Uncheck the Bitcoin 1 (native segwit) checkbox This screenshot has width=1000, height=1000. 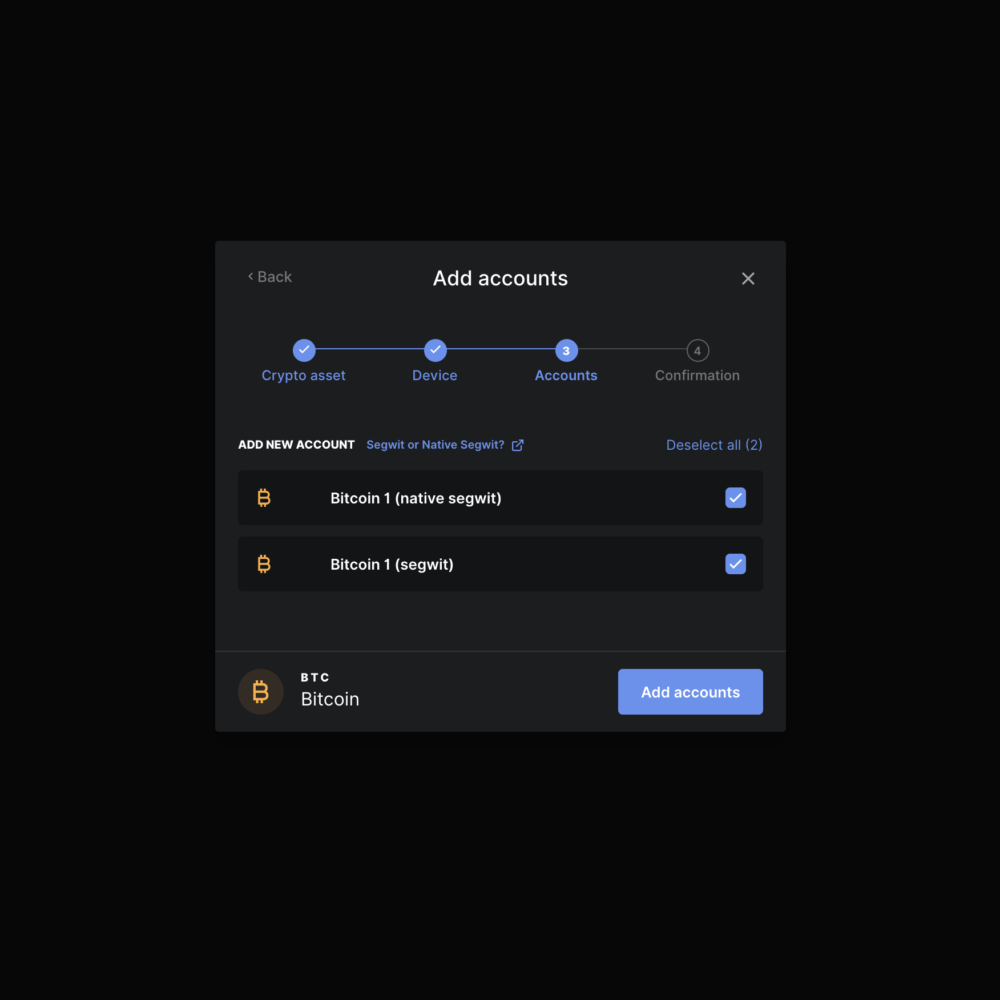point(735,498)
